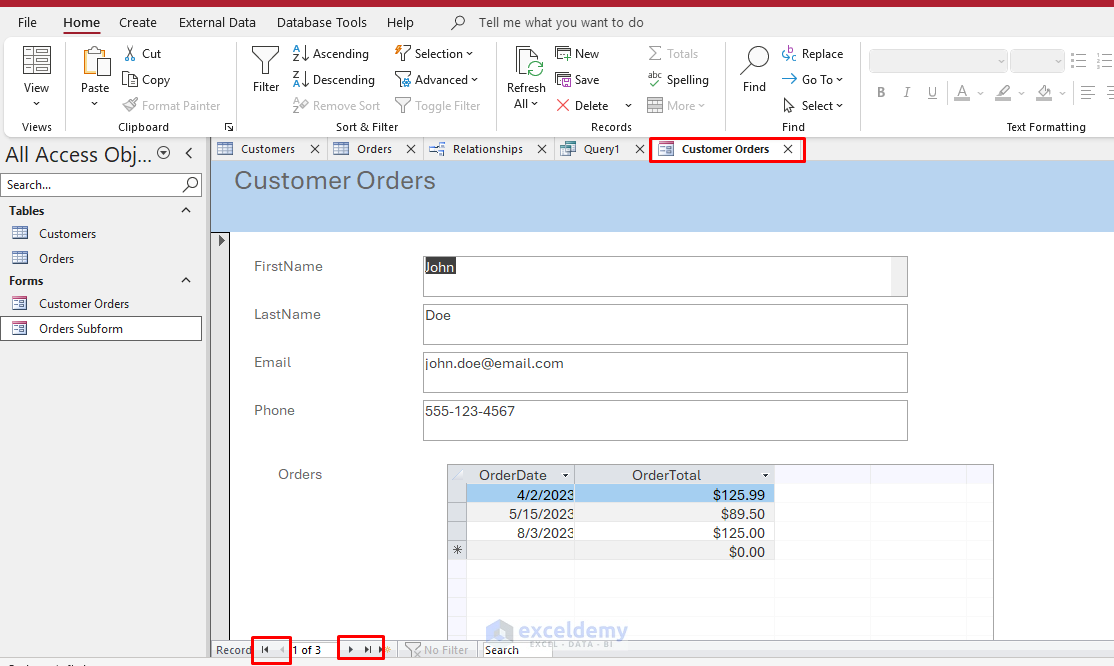Click the Email field john.doe@email.com
Screen dimensions: 1114x666
click(665, 372)
